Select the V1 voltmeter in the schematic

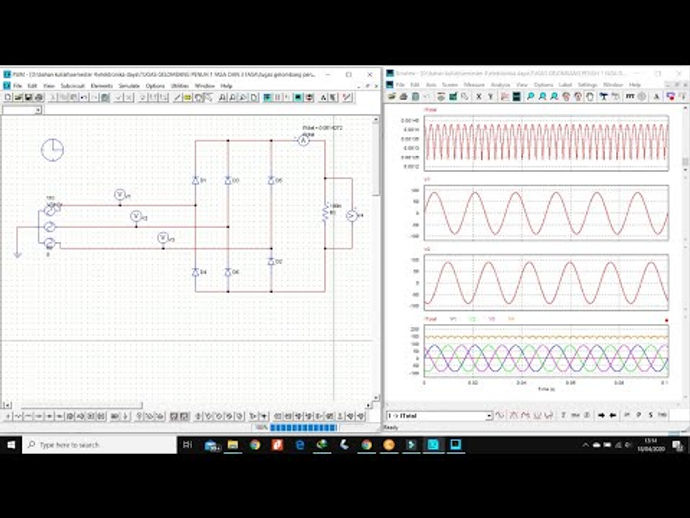click(120, 195)
